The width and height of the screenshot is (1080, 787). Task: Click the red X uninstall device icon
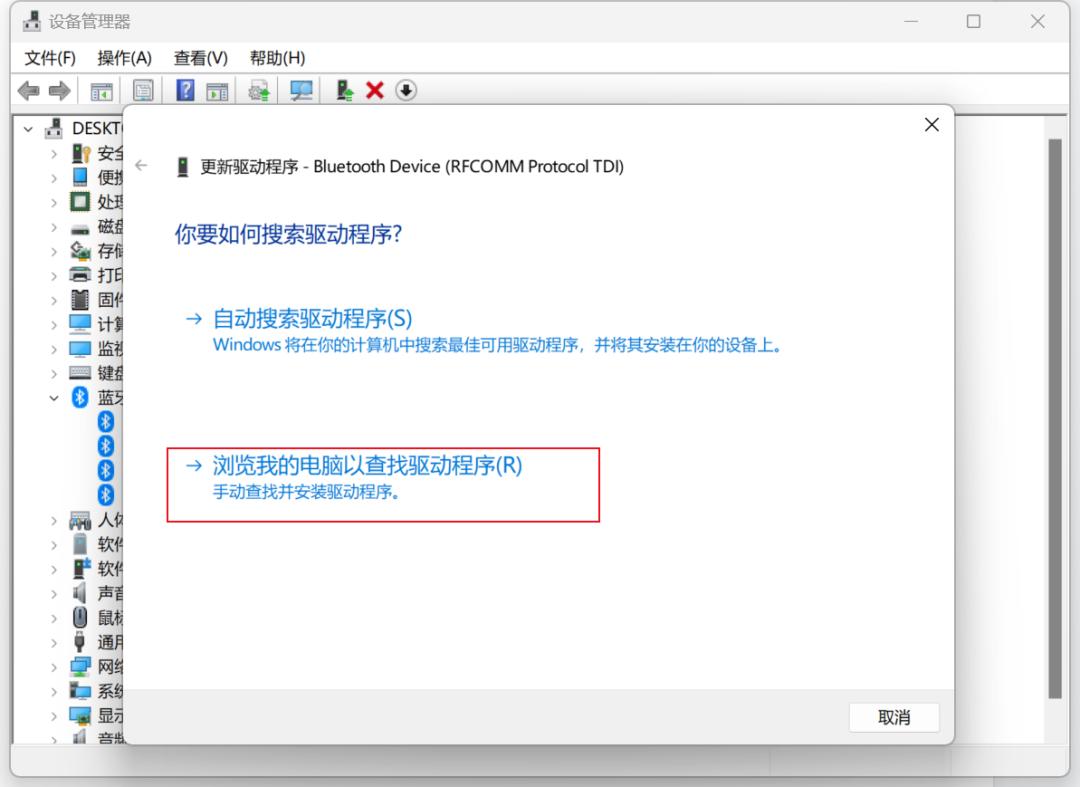(x=375, y=90)
